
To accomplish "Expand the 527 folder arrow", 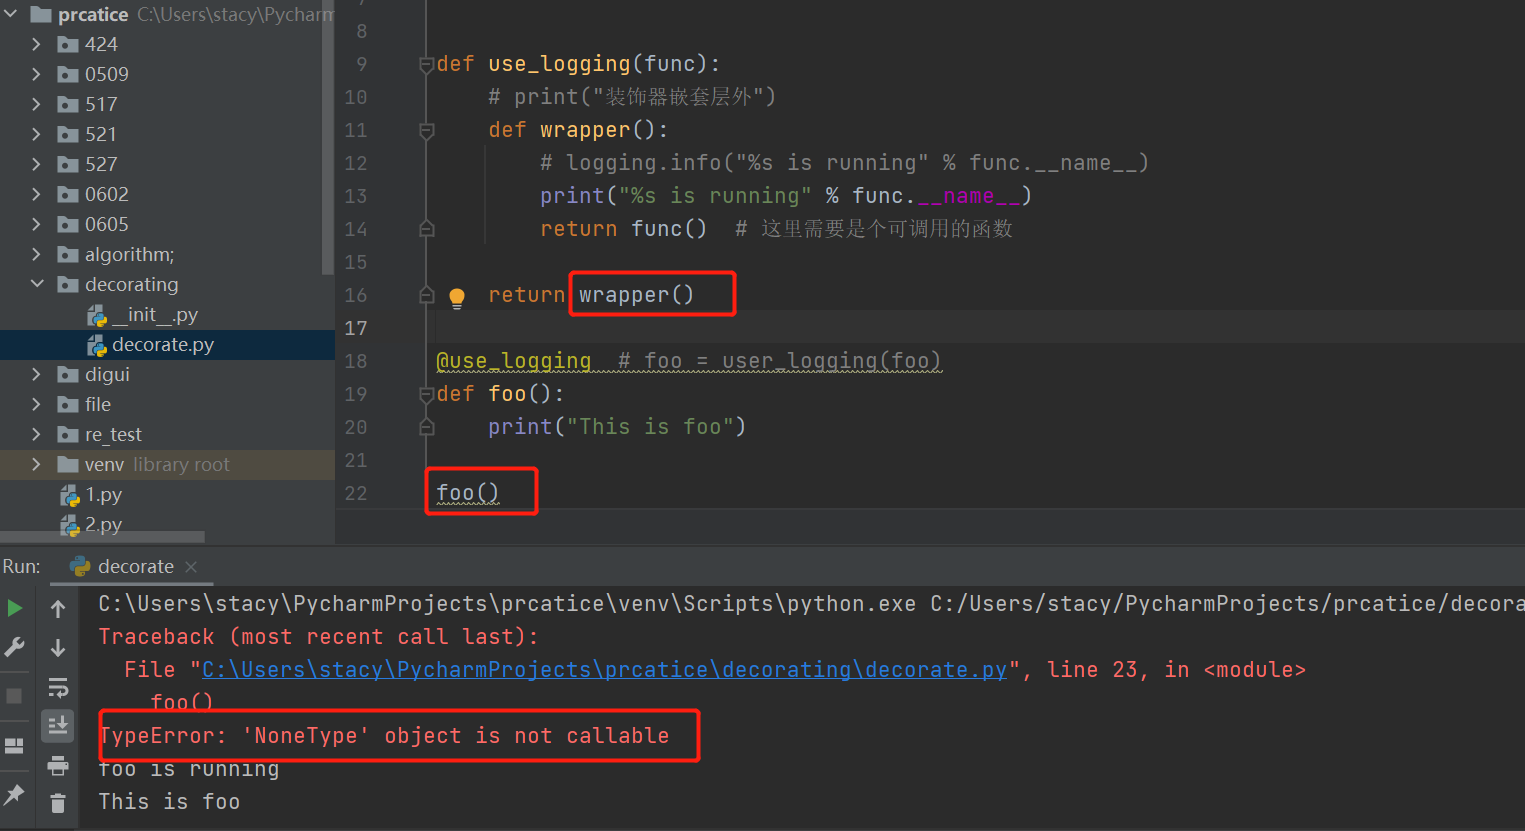I will [36, 164].
